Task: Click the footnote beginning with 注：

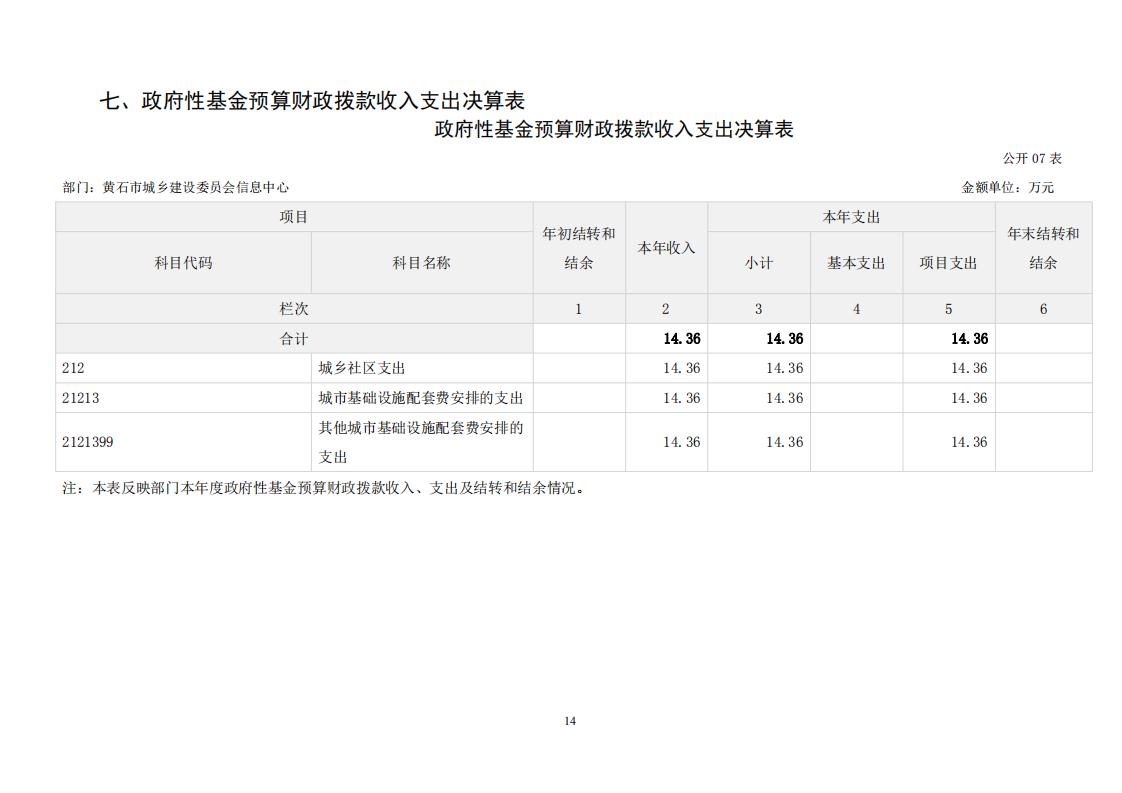Action: coord(324,489)
